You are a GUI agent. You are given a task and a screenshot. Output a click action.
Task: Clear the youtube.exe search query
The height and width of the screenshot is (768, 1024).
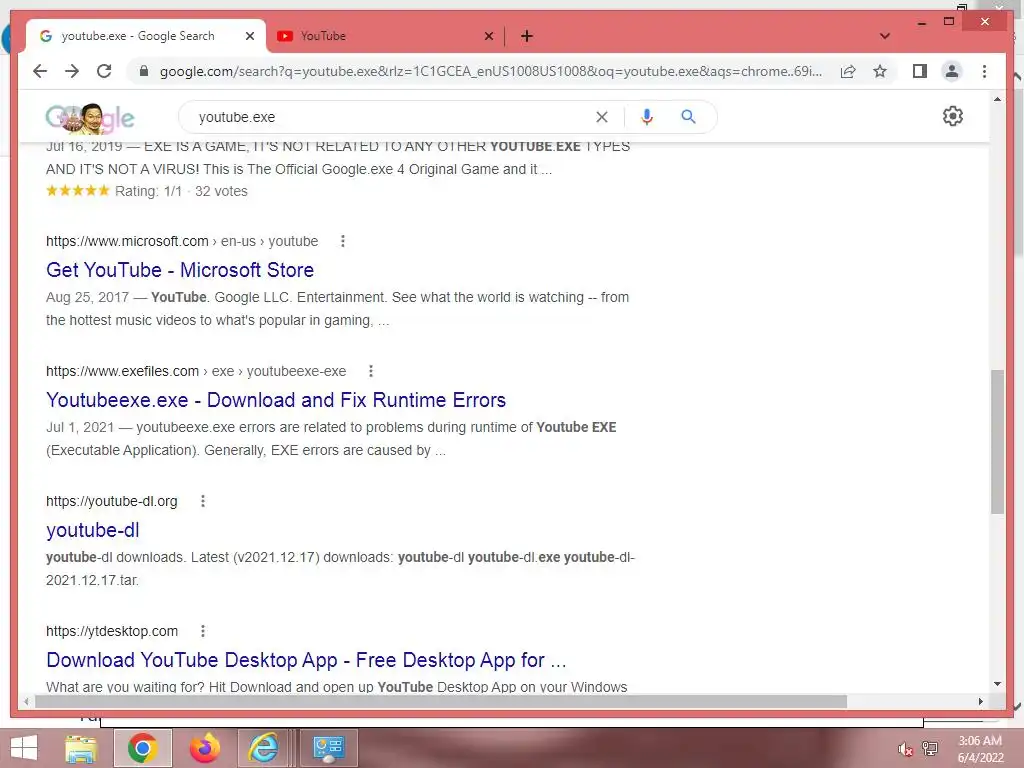pos(601,117)
